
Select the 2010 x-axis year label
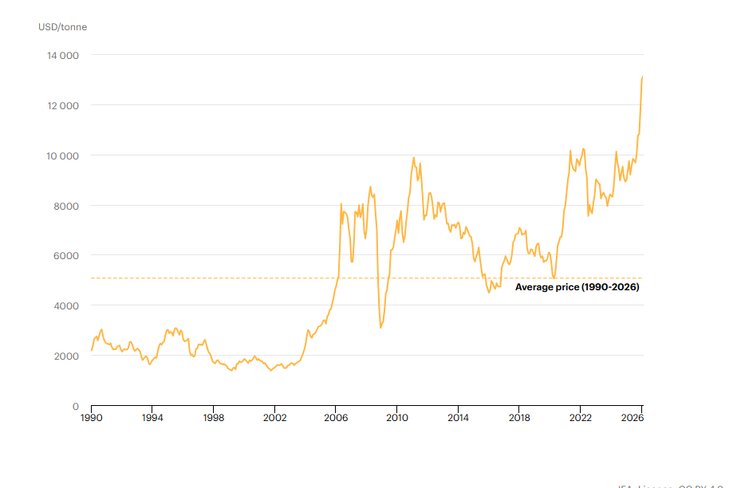click(x=397, y=418)
